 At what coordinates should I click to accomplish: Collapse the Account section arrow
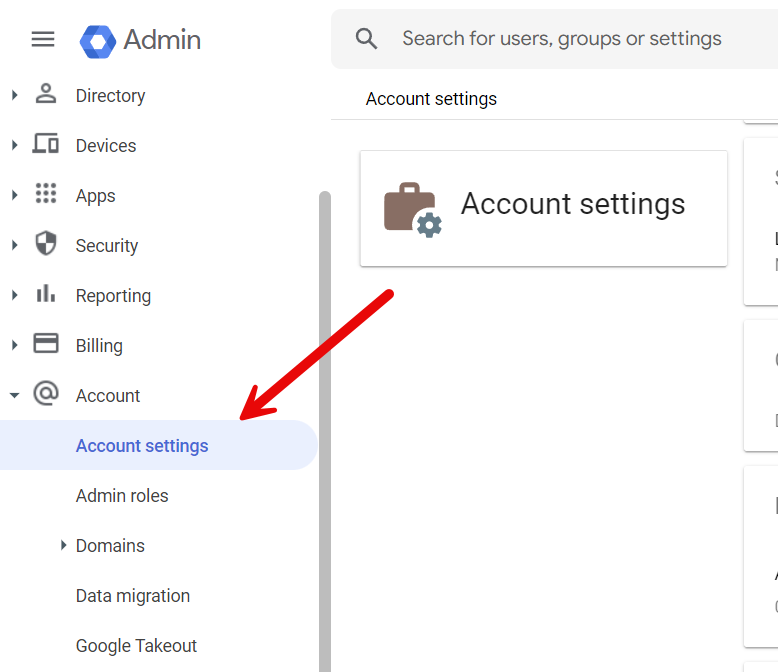[14, 395]
